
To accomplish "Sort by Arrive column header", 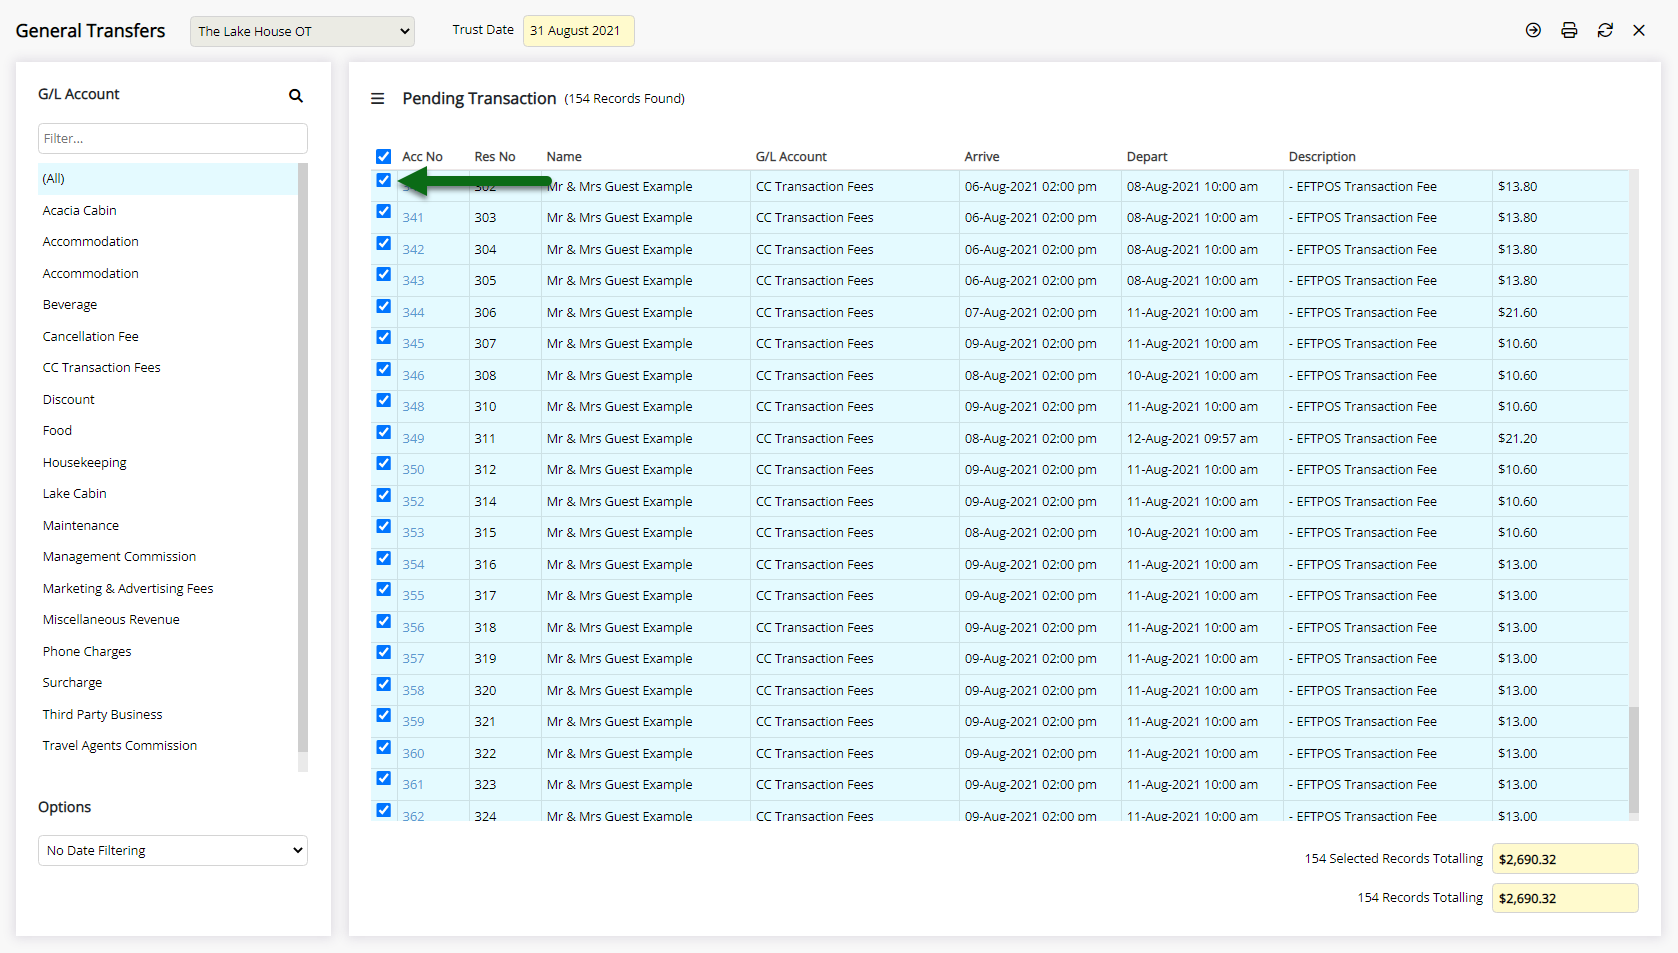I will click(x=982, y=157).
